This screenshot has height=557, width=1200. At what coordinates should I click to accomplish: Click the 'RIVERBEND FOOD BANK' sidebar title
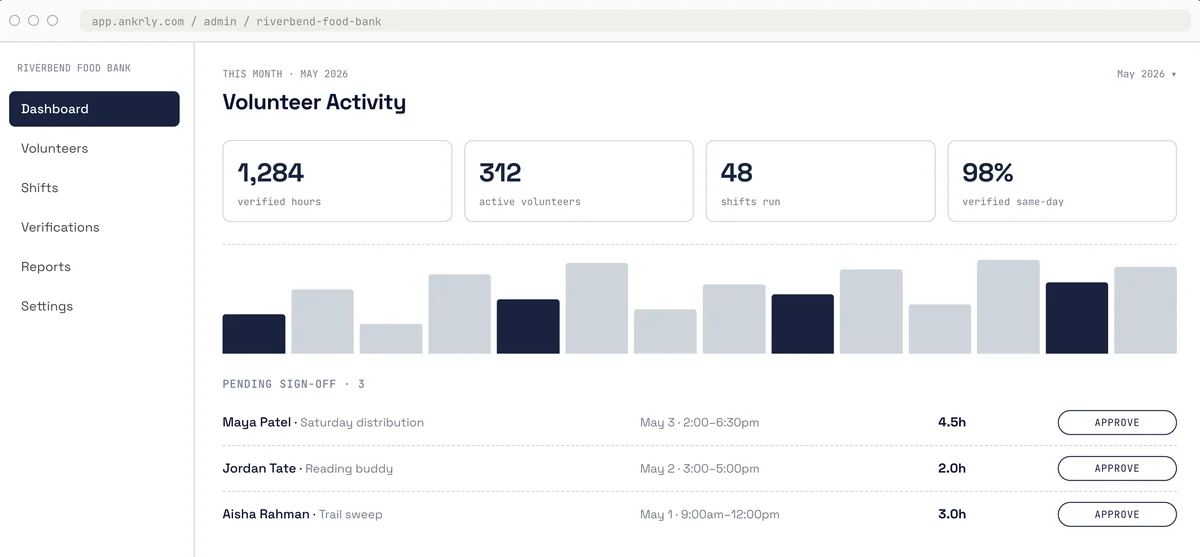click(x=74, y=68)
